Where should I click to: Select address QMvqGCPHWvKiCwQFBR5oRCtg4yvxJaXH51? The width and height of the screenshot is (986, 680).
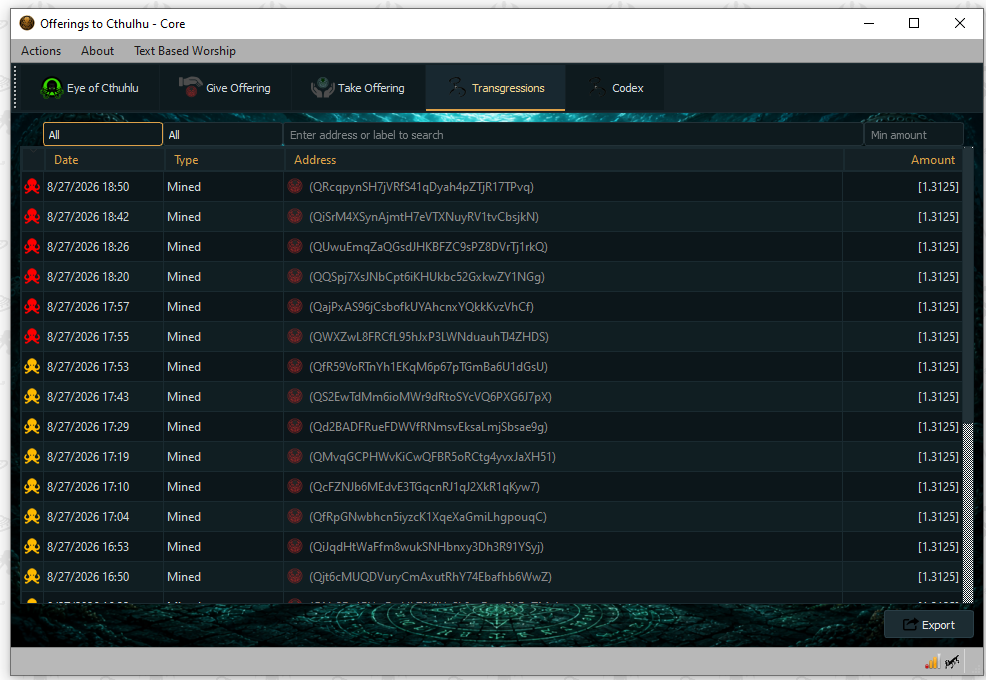(x=432, y=457)
